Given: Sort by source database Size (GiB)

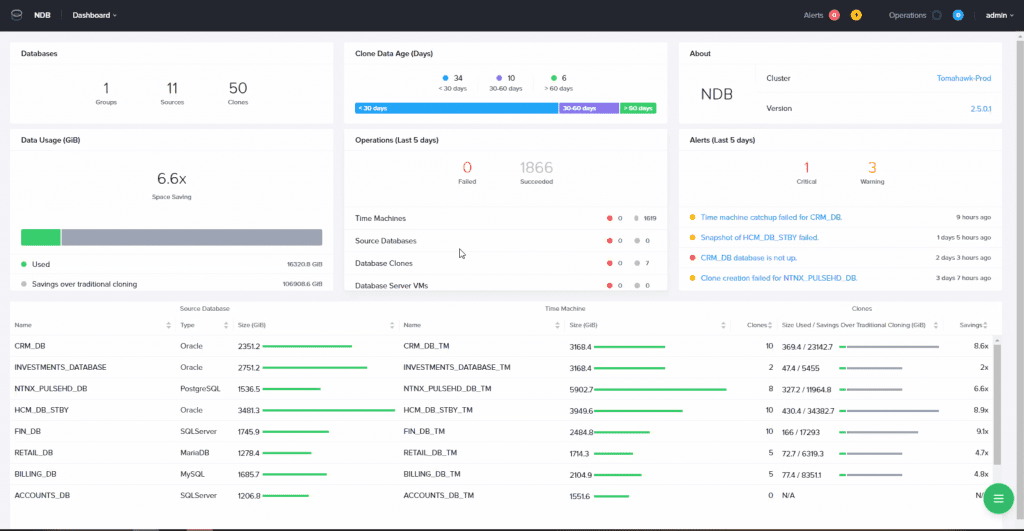Looking at the screenshot, I should pos(391,325).
